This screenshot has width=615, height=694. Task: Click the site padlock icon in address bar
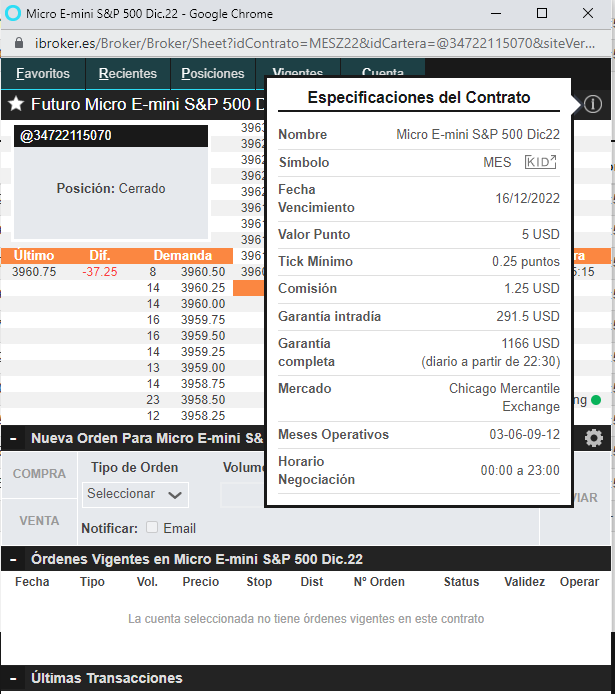(19, 43)
